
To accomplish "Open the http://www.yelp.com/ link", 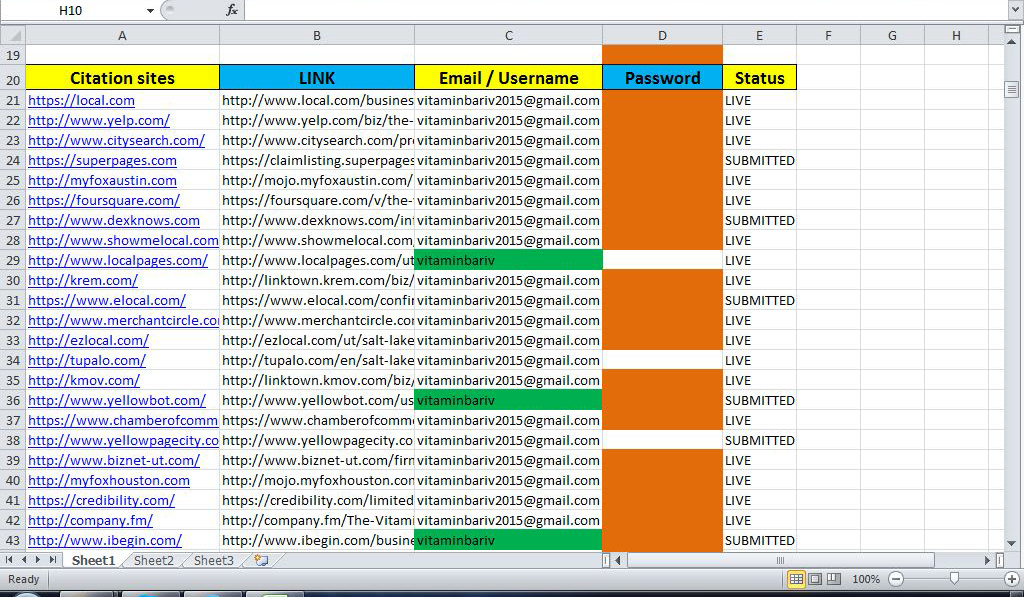I will [x=99, y=120].
